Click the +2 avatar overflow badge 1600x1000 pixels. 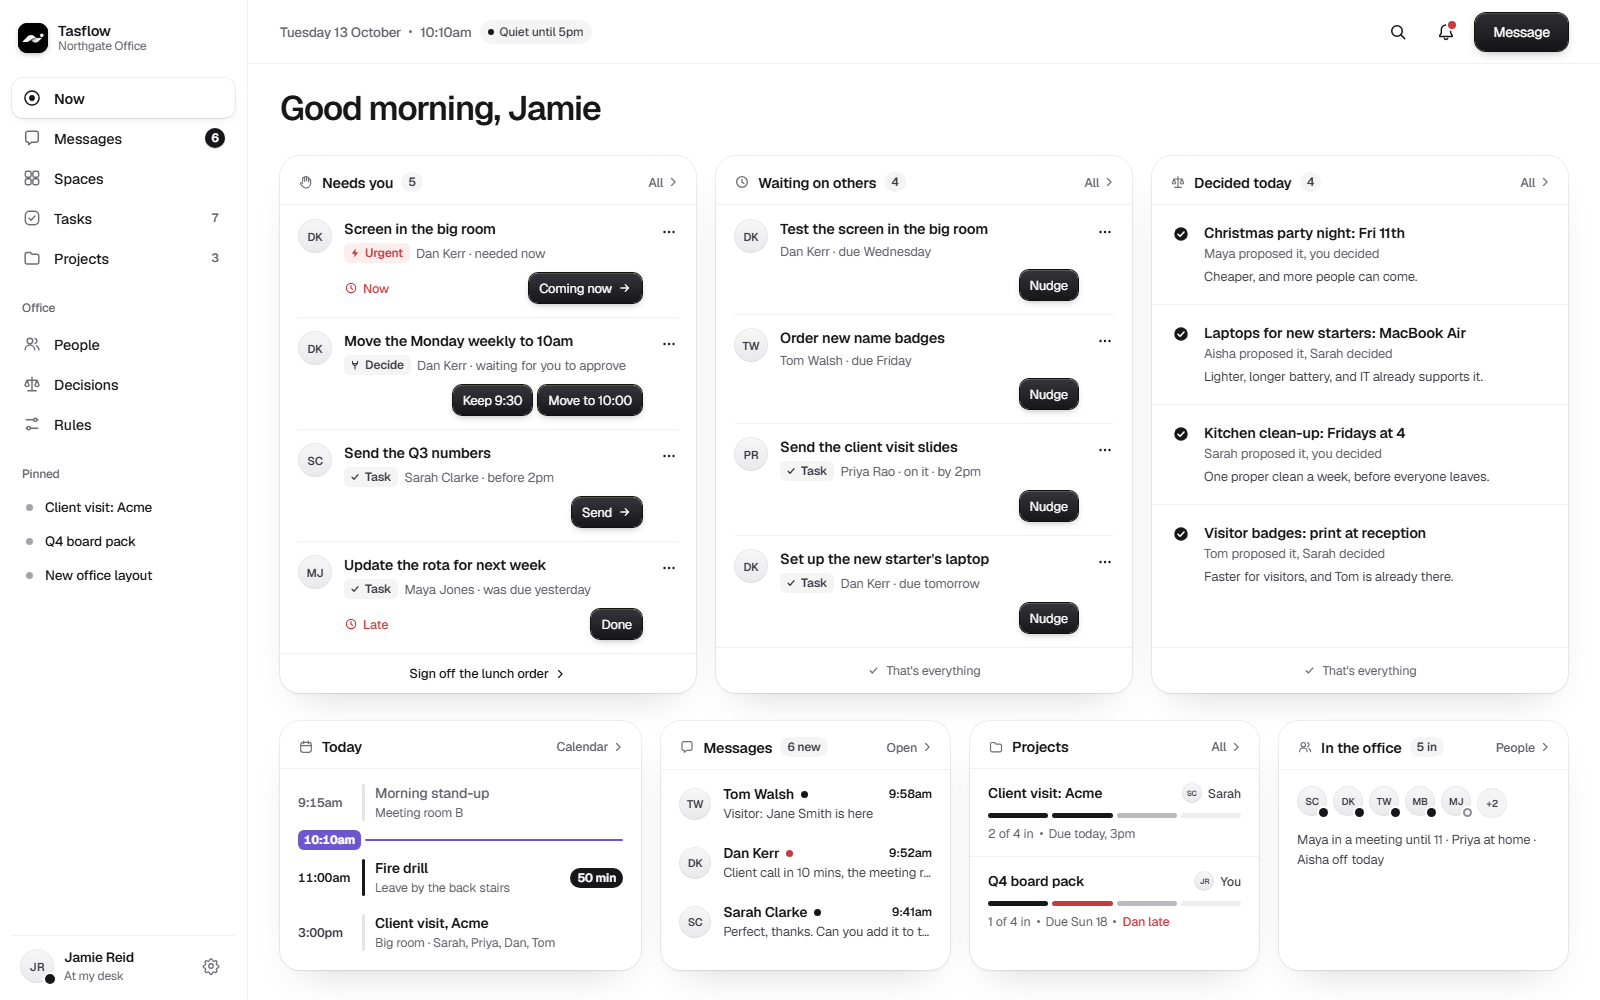click(x=1492, y=803)
